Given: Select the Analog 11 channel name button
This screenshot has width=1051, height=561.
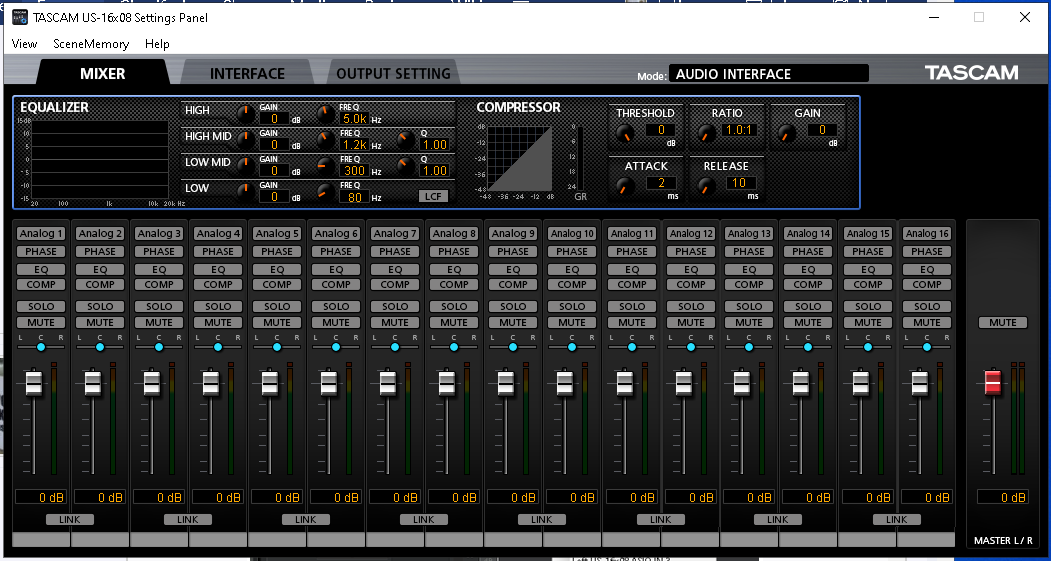Looking at the screenshot, I should pos(631,233).
